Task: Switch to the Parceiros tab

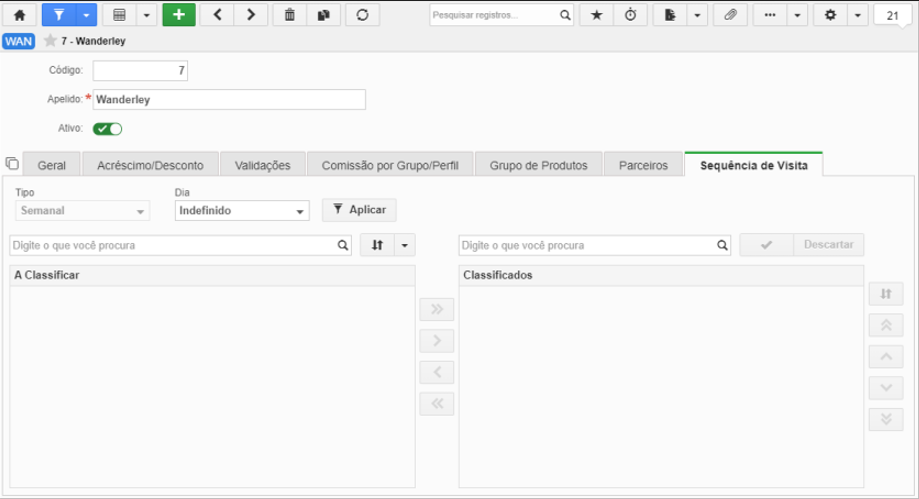Action: pos(643,165)
